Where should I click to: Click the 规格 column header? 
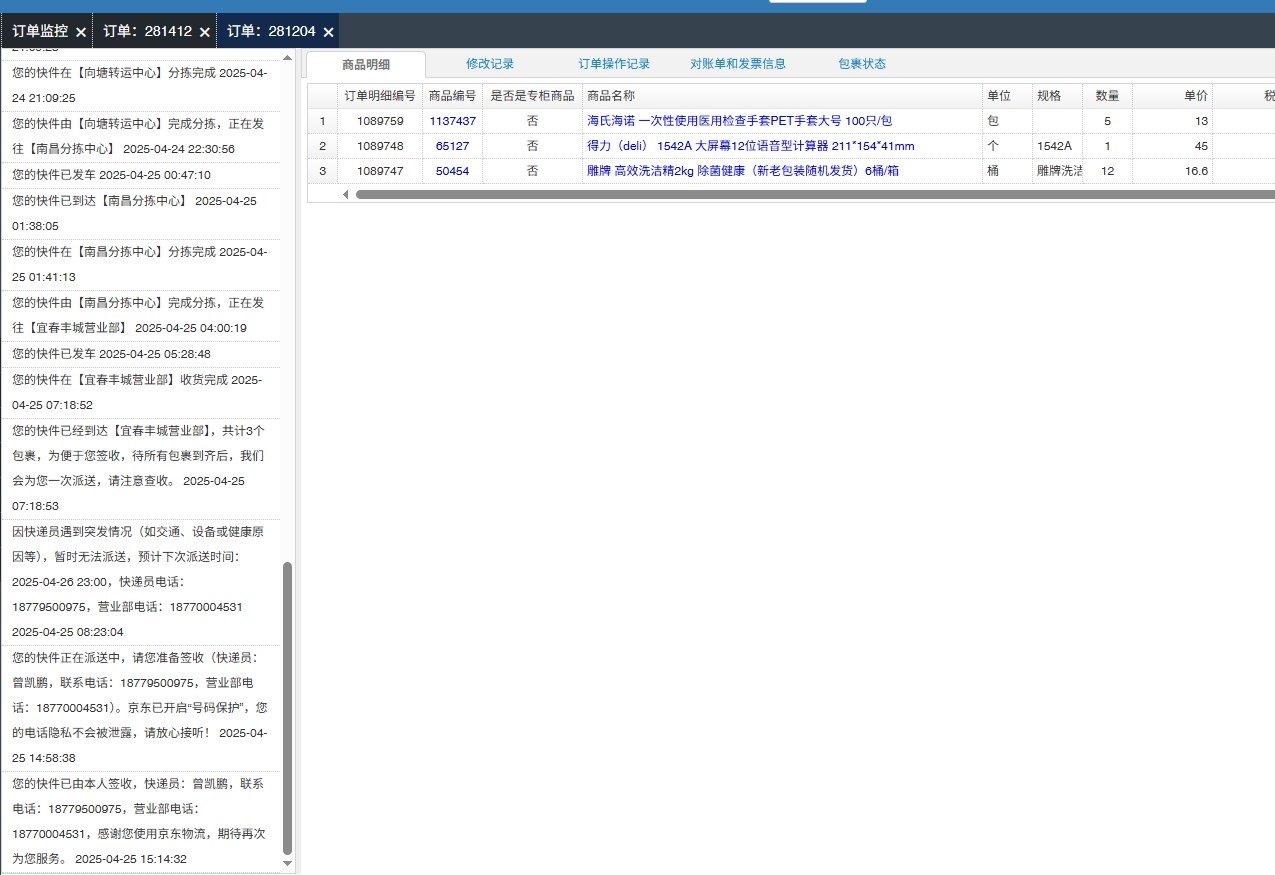coord(1057,96)
